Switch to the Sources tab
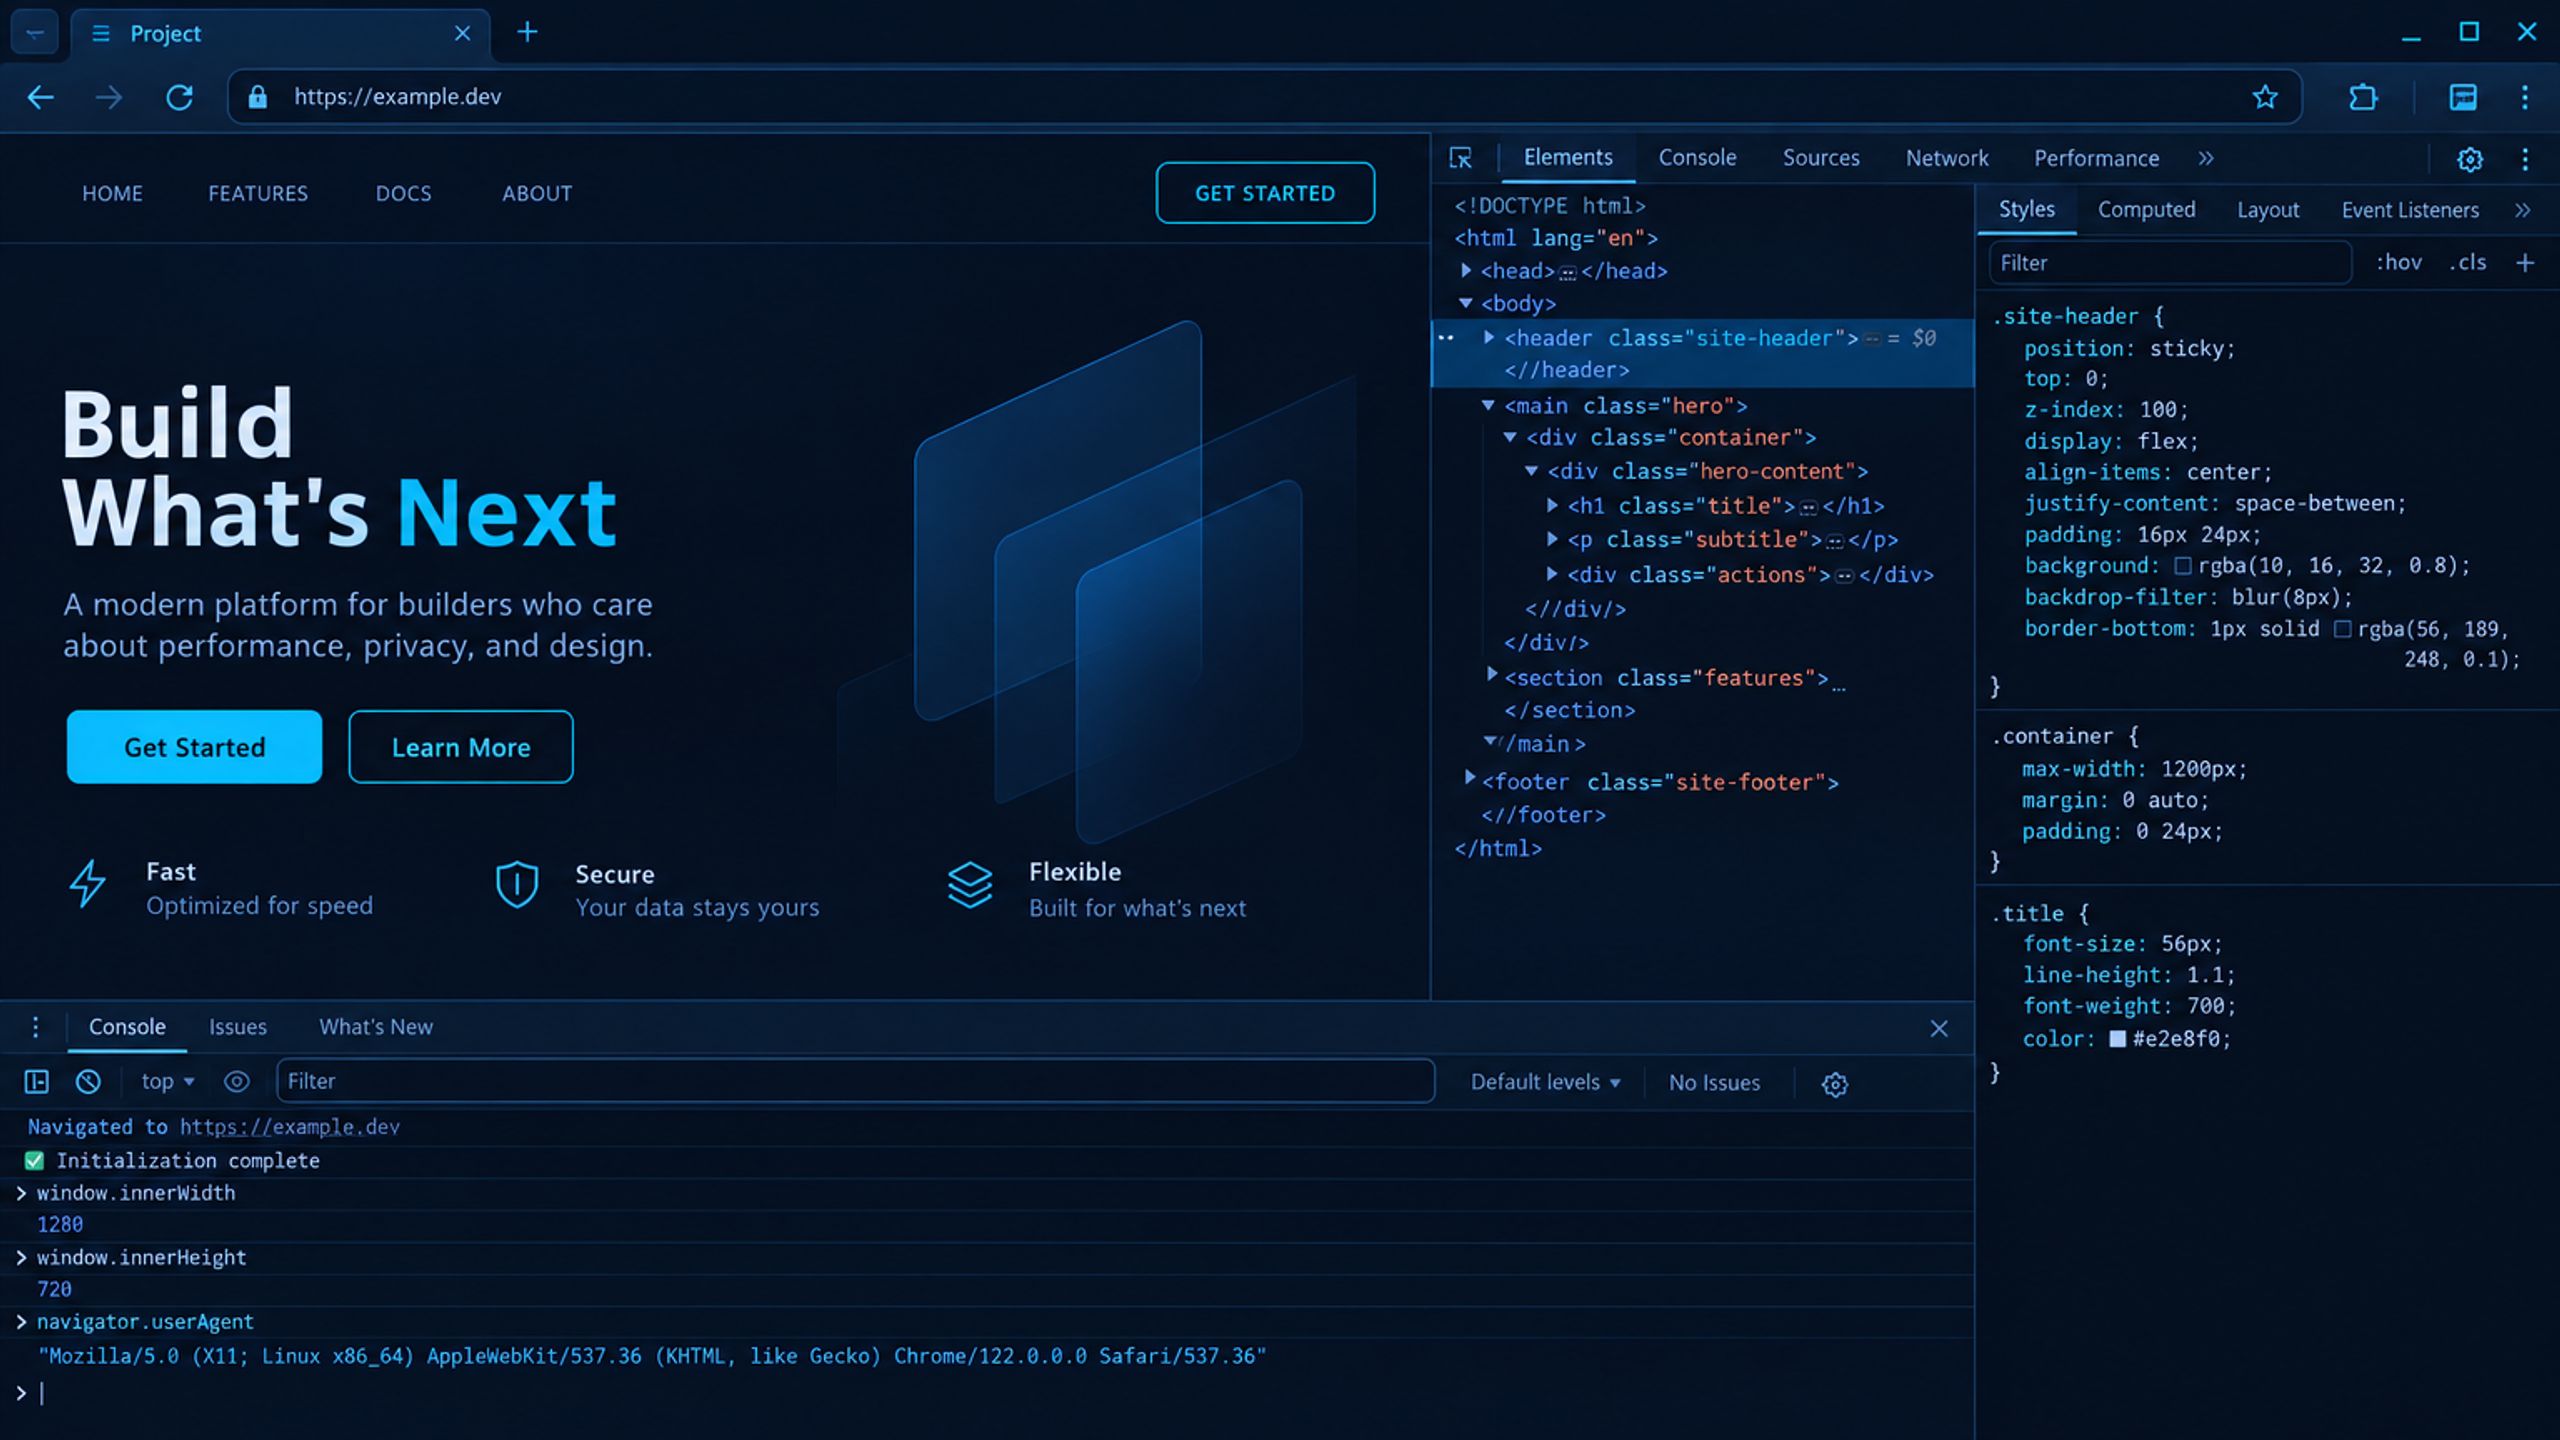The height and width of the screenshot is (1440, 2560). [x=1821, y=158]
